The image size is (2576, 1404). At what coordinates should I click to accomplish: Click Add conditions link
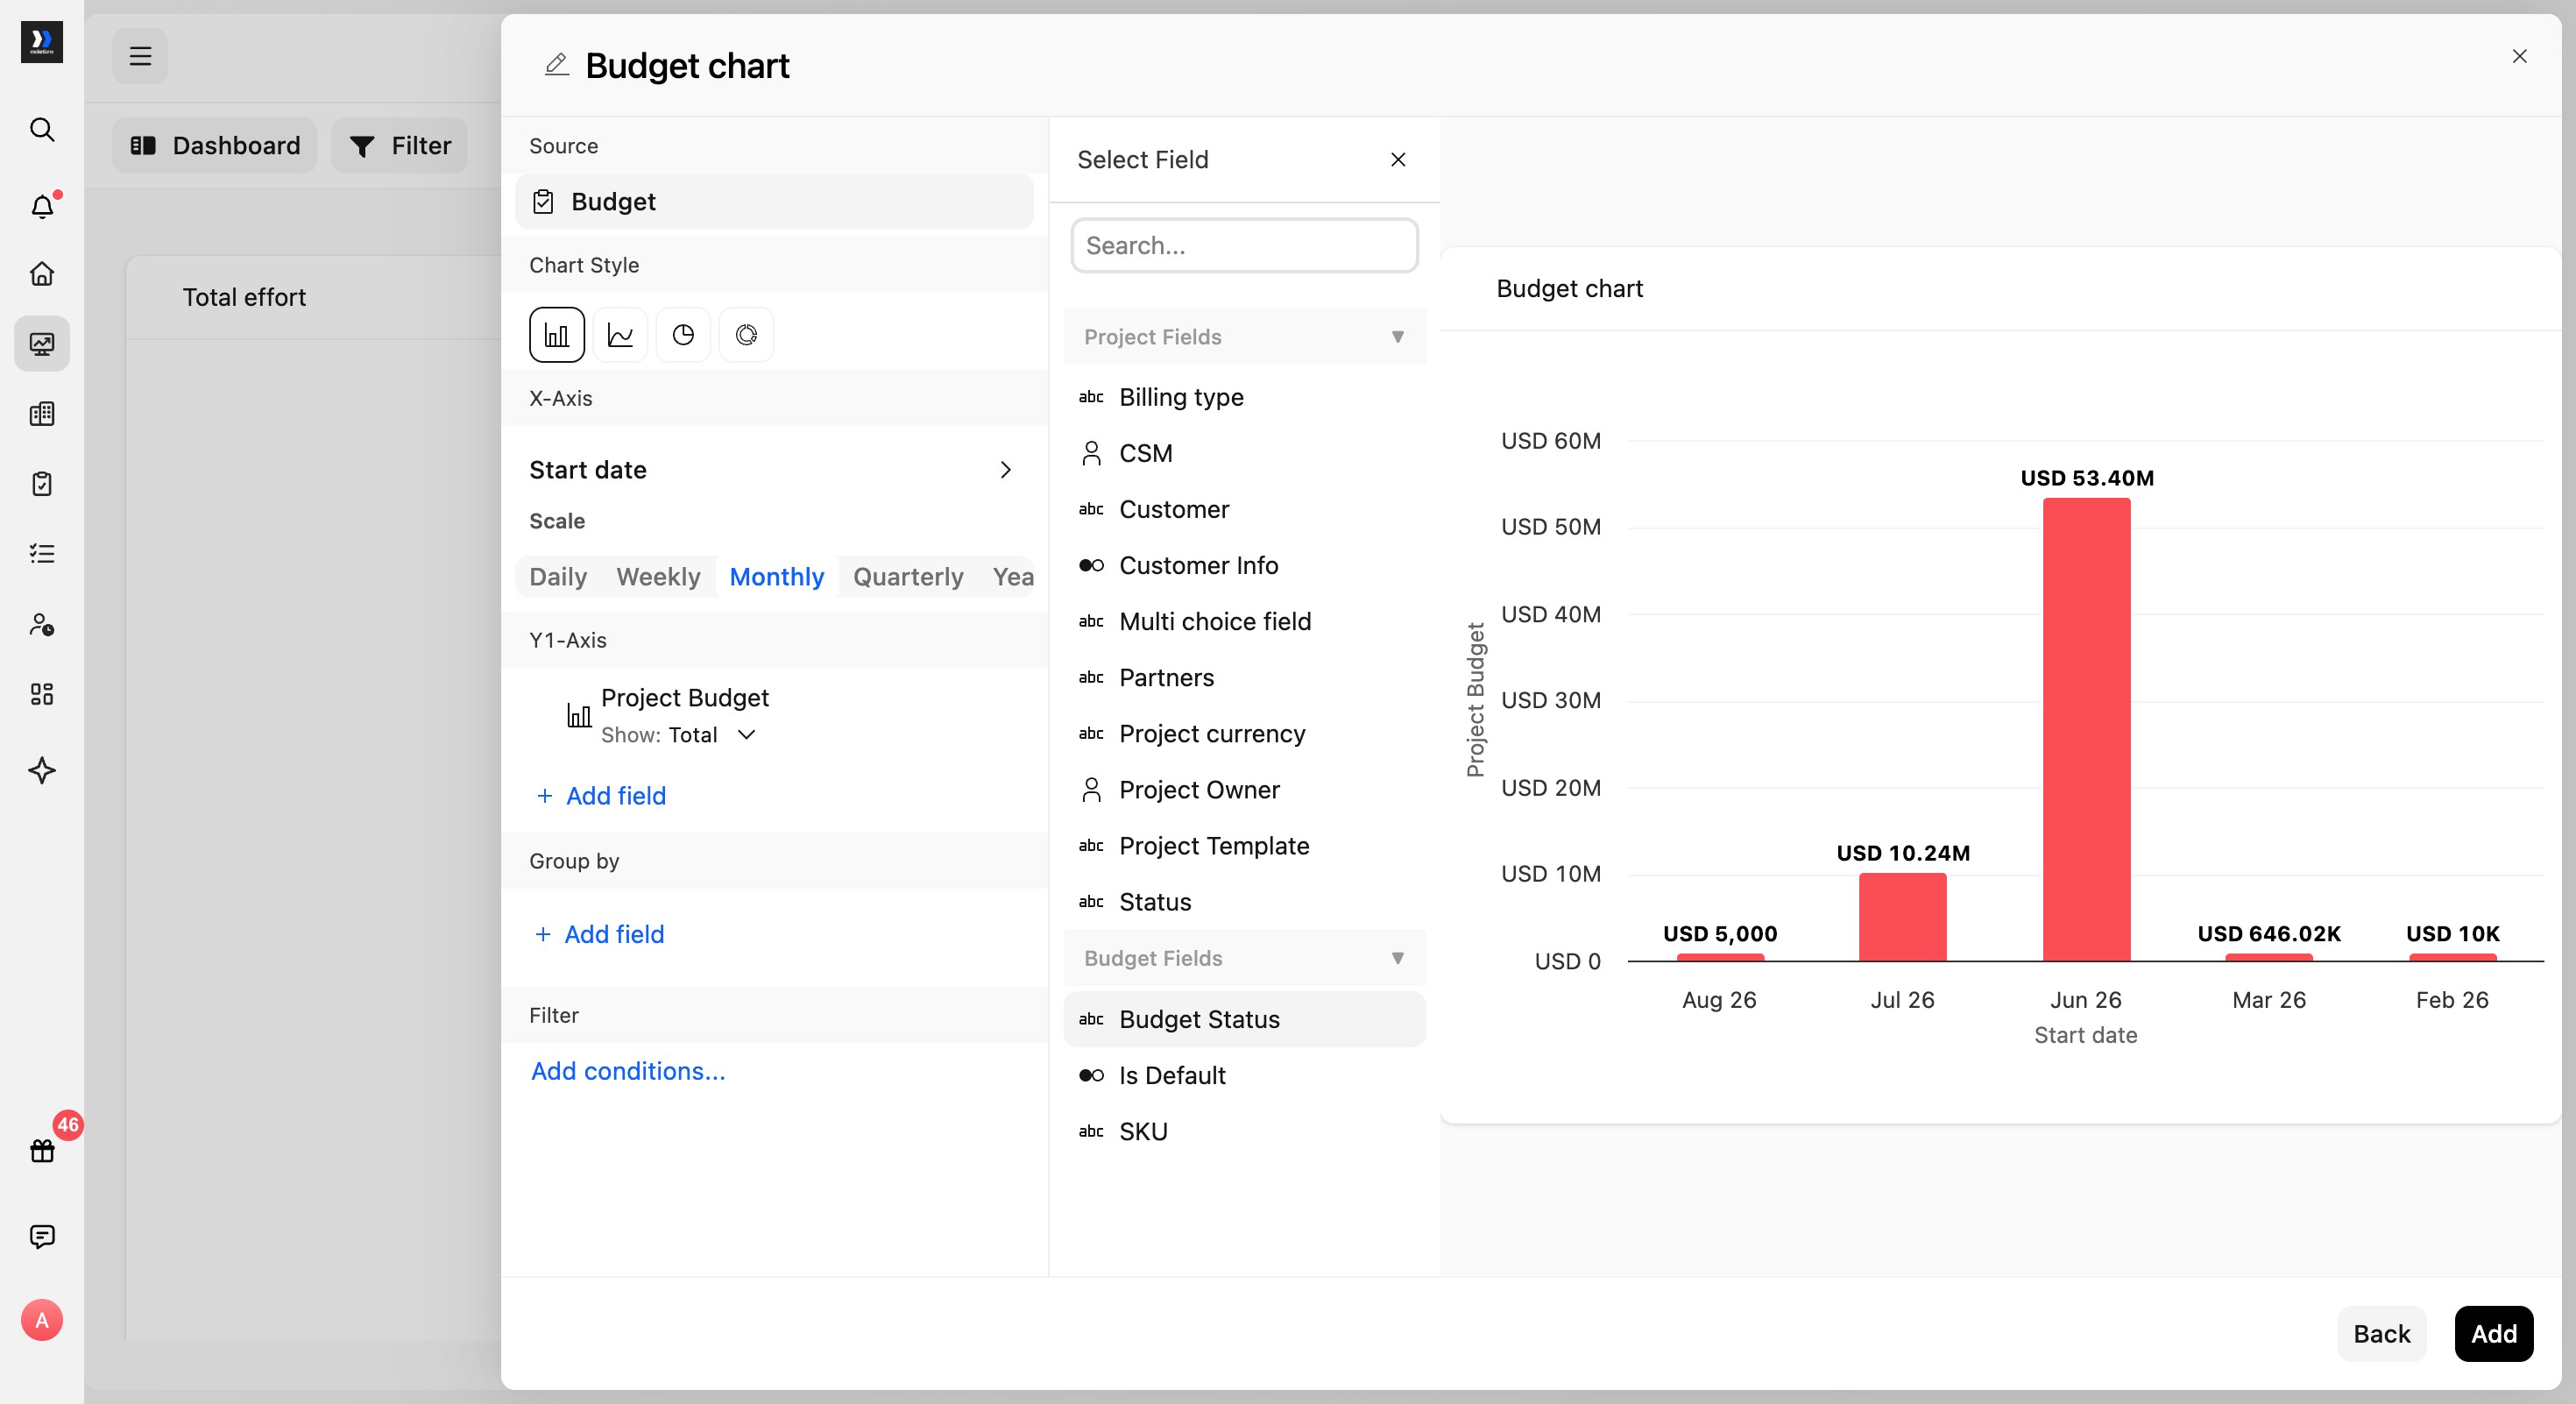(628, 1071)
